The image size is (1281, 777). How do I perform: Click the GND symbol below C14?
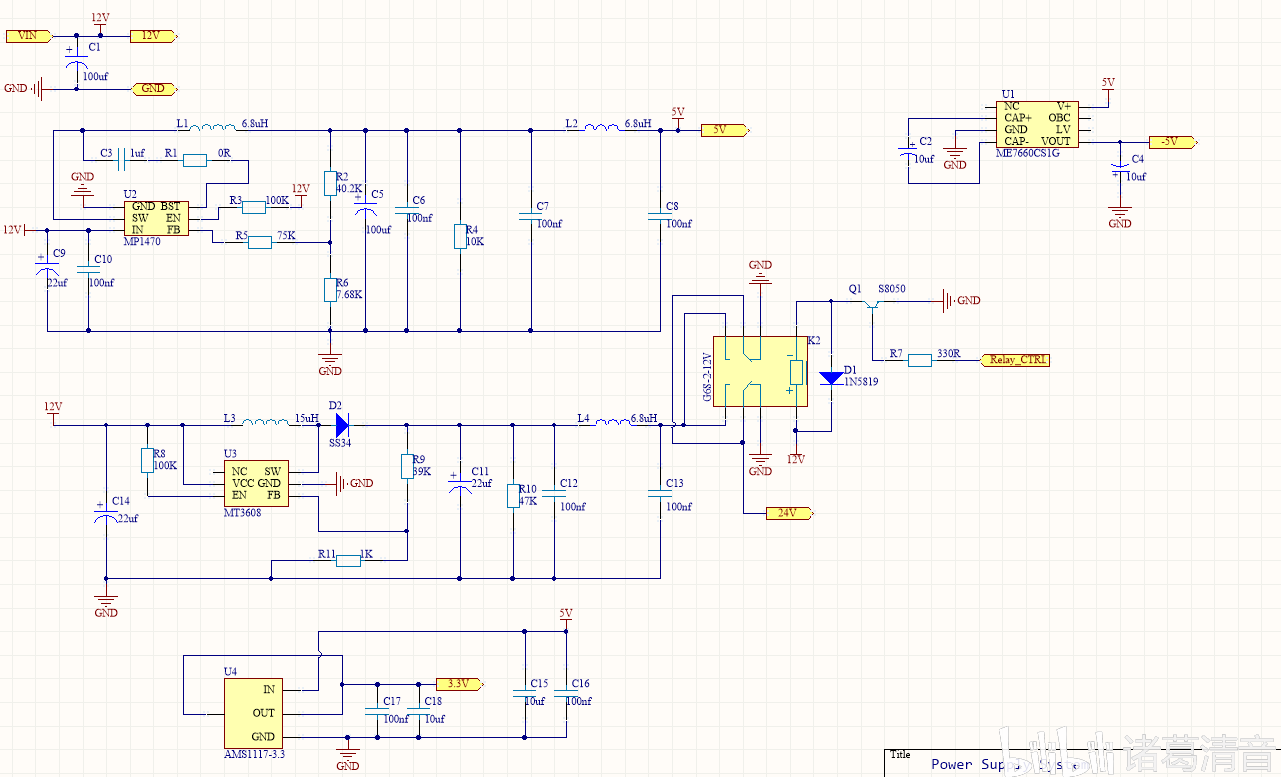coord(106,603)
